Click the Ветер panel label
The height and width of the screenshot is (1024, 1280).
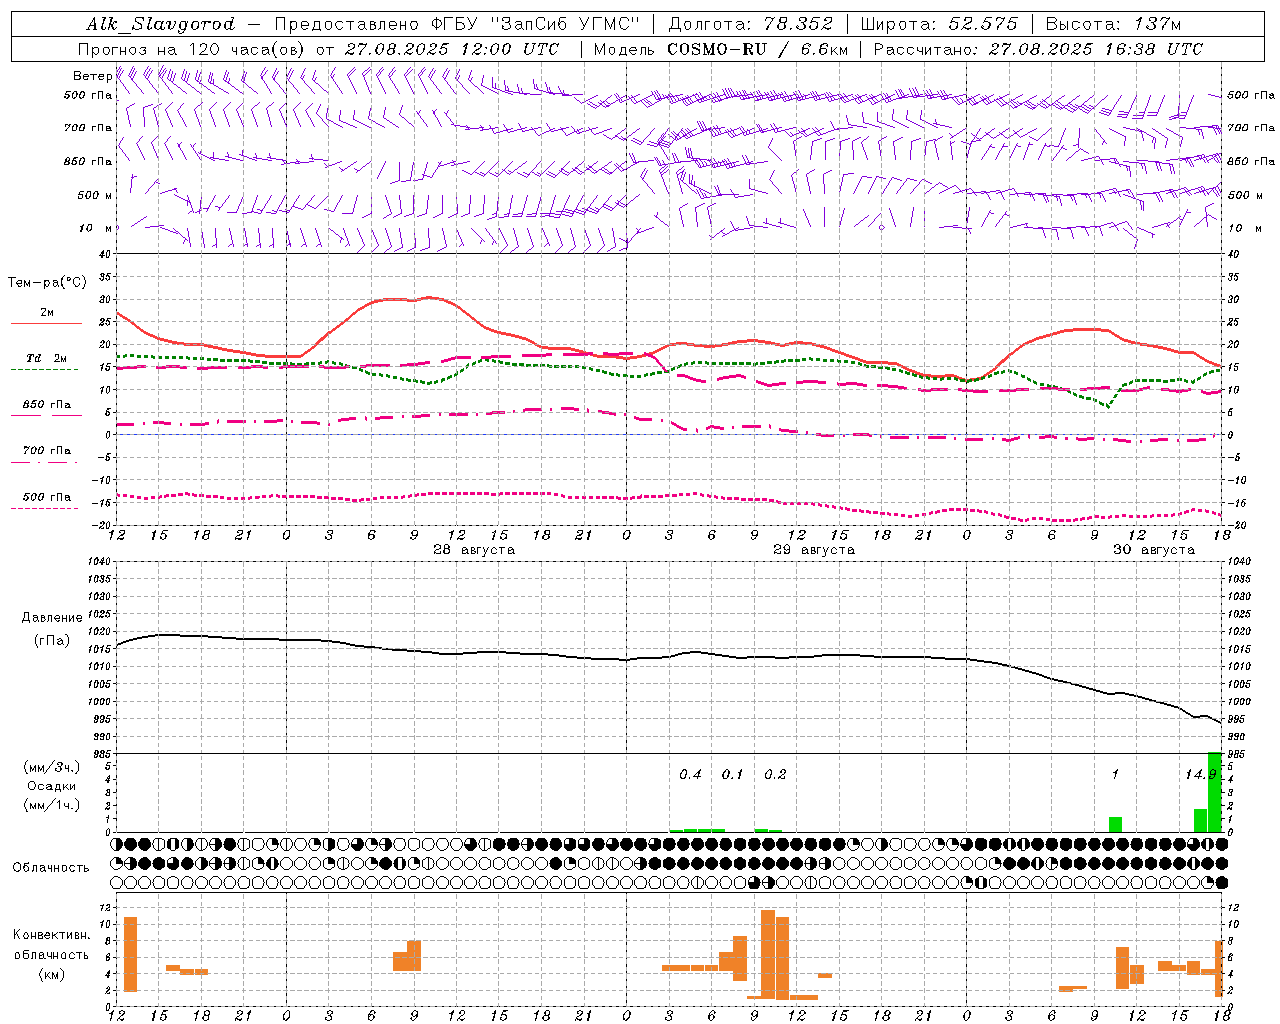tap(93, 76)
